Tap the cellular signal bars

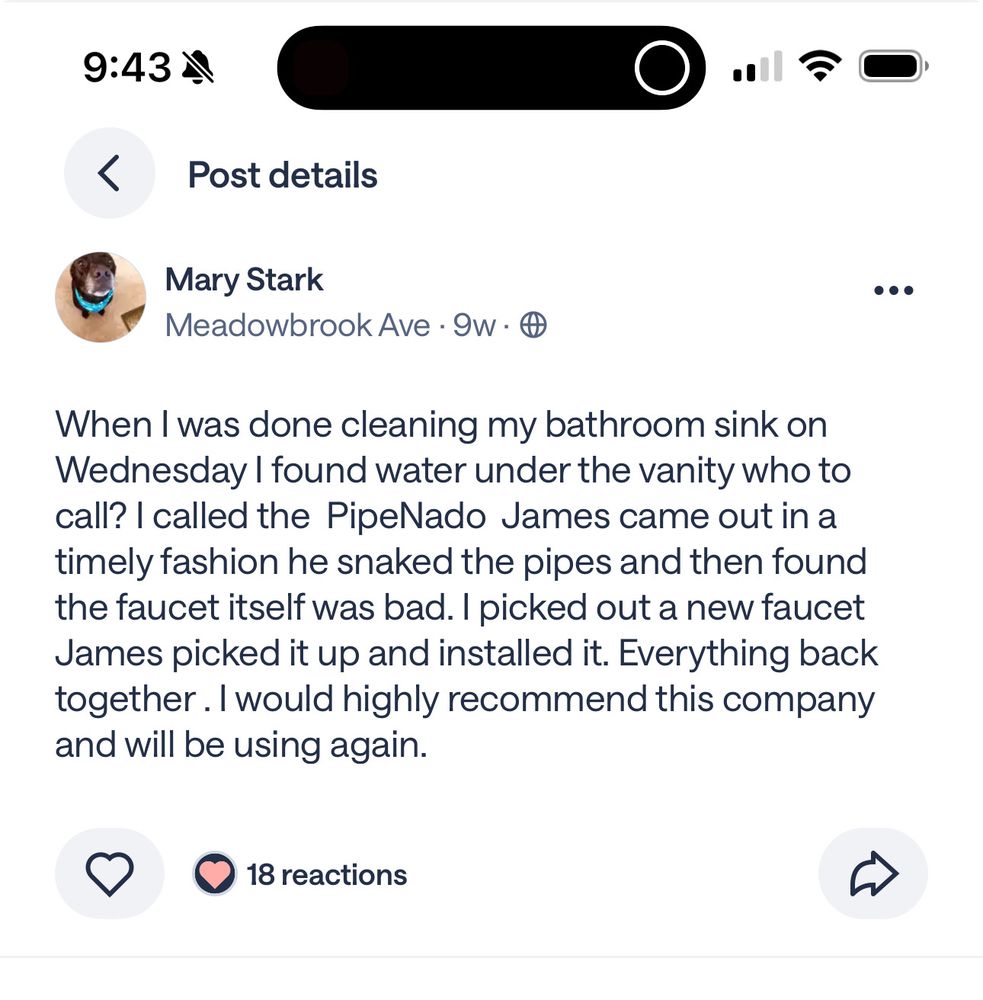point(757,68)
